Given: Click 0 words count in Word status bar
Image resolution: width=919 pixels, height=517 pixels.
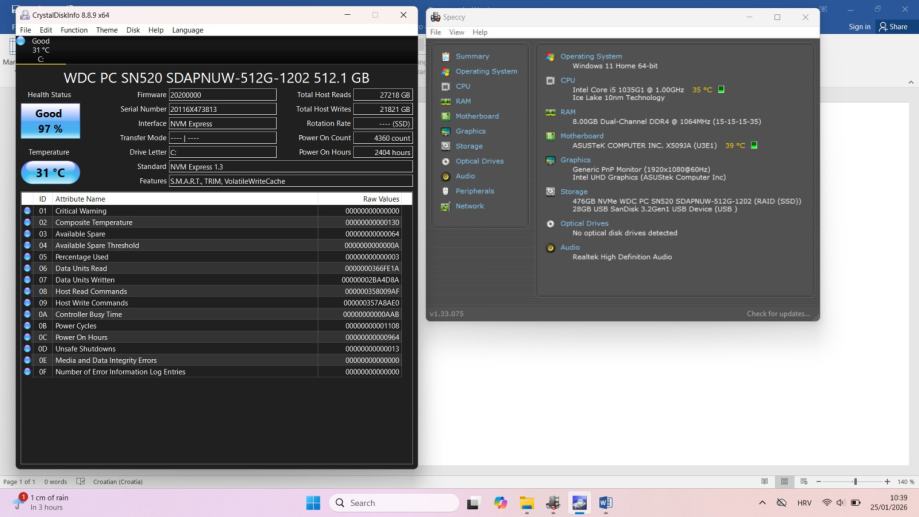Looking at the screenshot, I should pyautogui.click(x=56, y=482).
